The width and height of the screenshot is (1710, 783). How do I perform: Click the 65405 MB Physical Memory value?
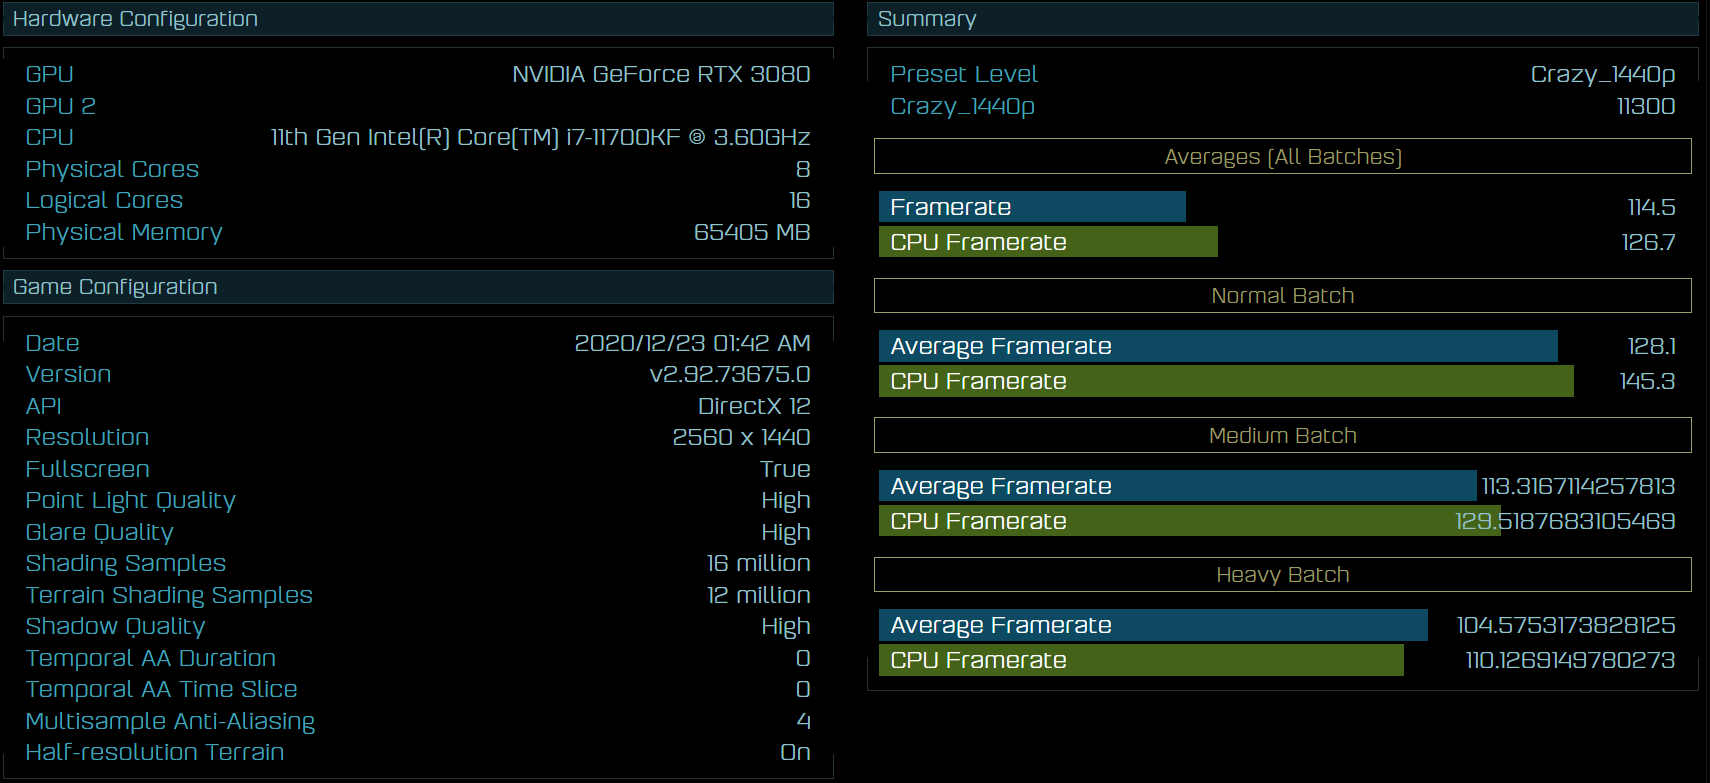[752, 232]
